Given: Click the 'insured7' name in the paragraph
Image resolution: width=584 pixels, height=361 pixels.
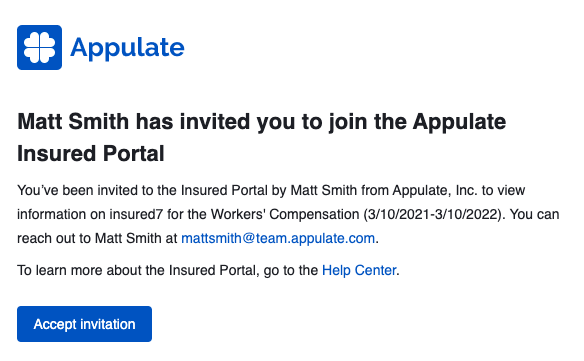Looking at the screenshot, I should pyautogui.click(x=136, y=214).
